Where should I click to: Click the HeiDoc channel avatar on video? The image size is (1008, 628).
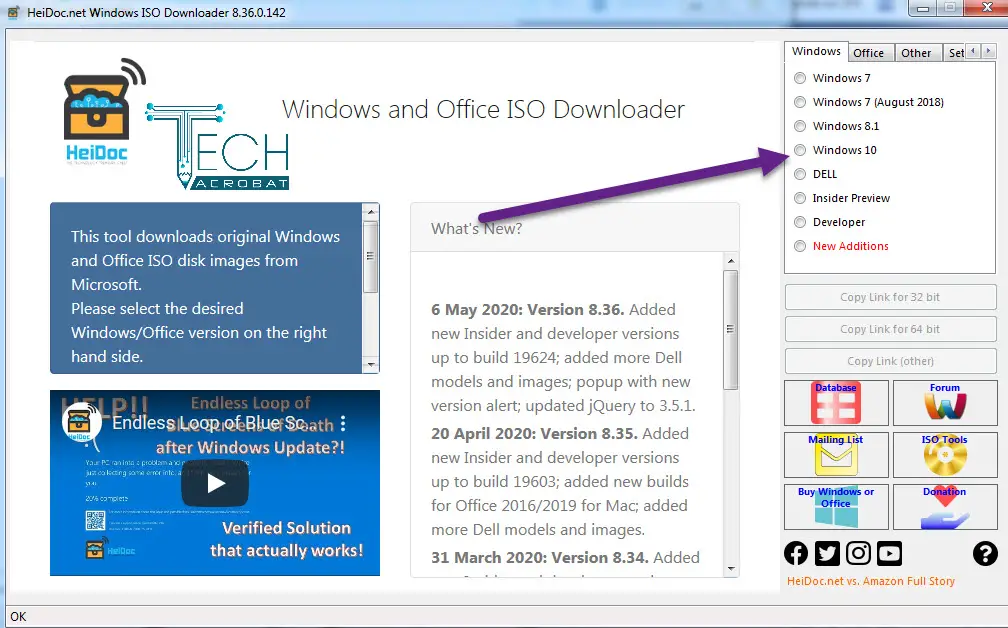pos(82,423)
